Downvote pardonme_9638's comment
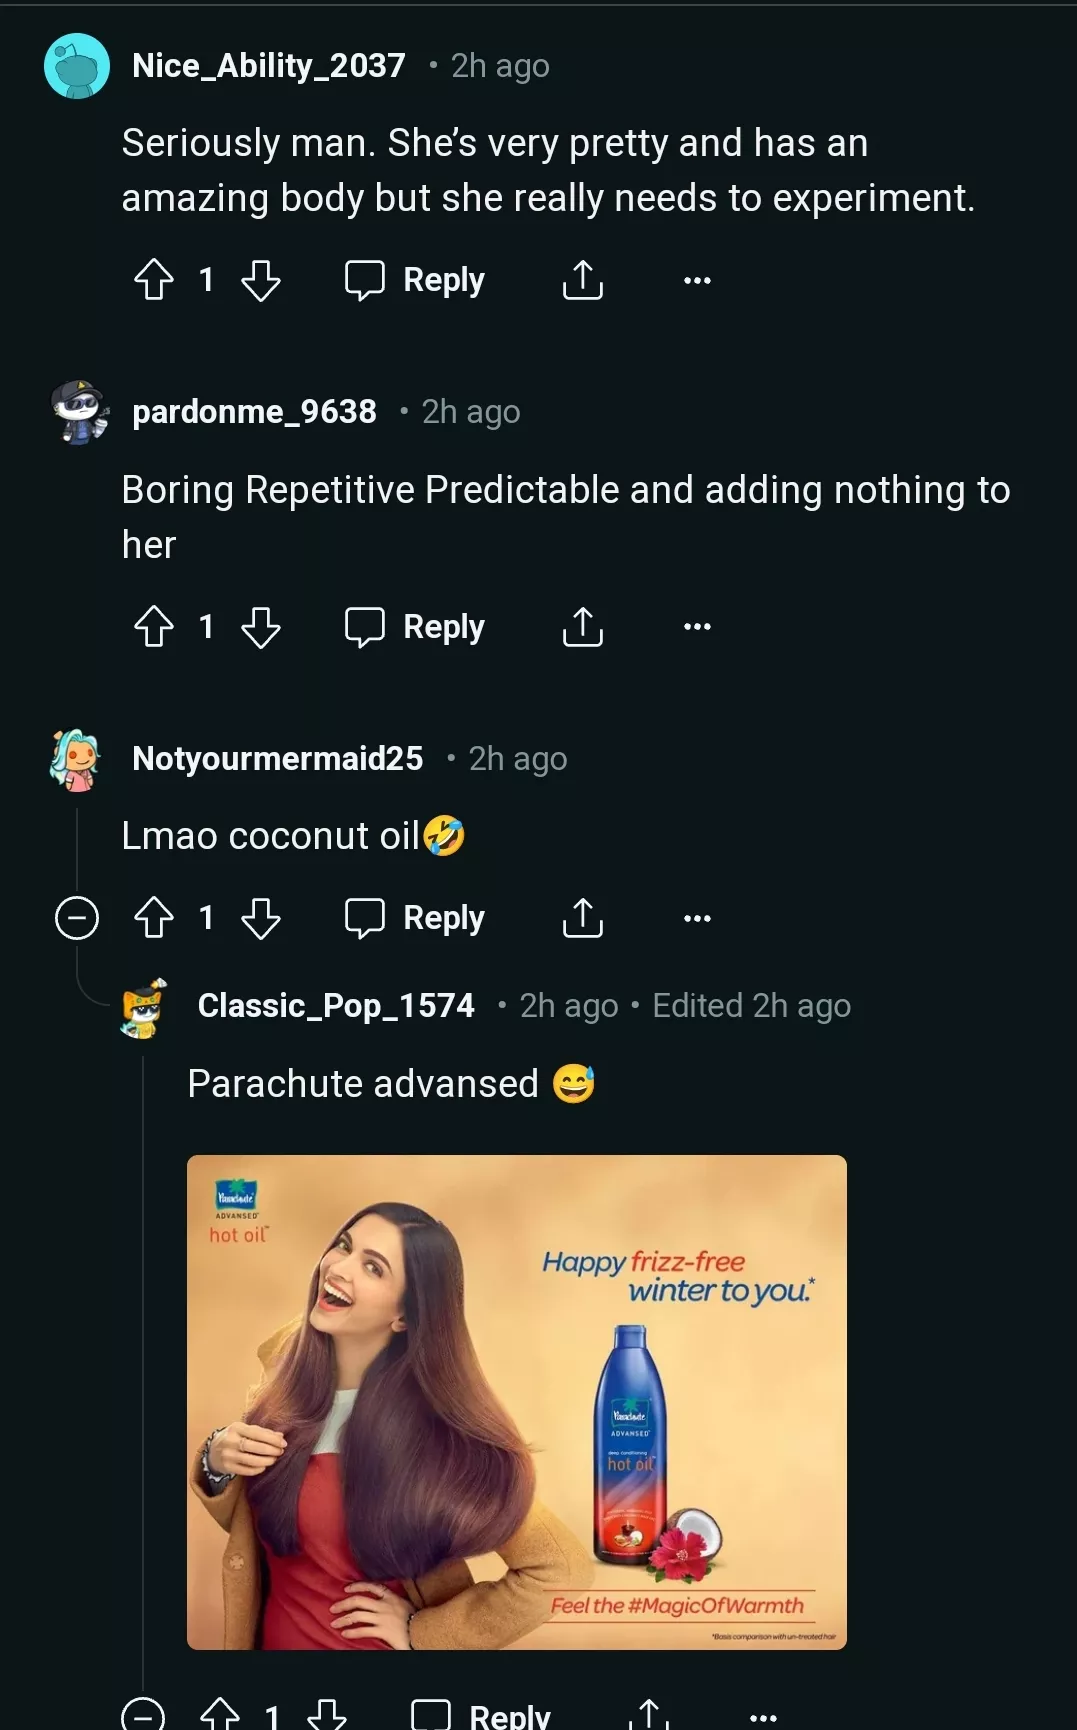The width and height of the screenshot is (1077, 1730). tap(261, 627)
